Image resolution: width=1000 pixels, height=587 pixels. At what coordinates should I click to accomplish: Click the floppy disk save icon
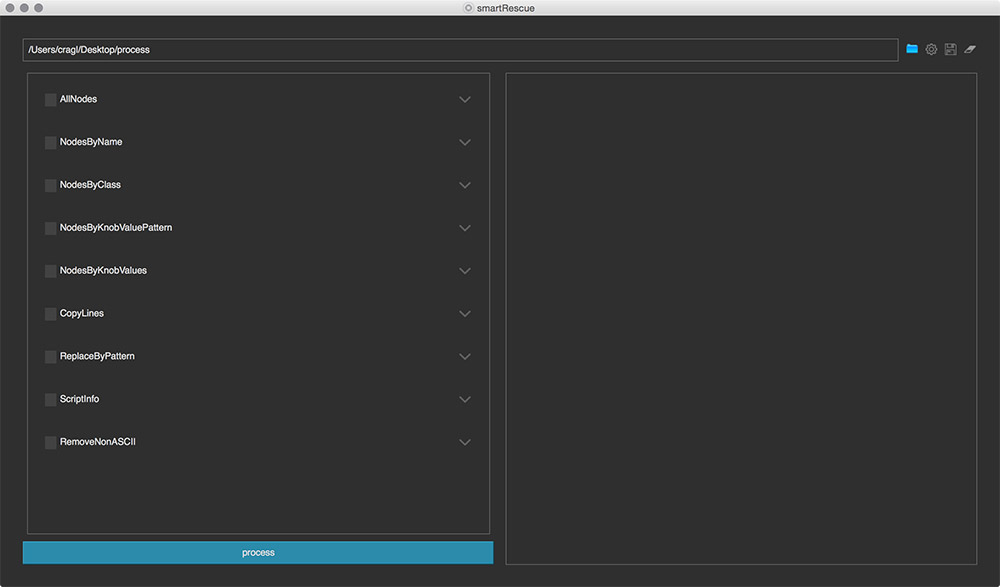click(x=950, y=49)
